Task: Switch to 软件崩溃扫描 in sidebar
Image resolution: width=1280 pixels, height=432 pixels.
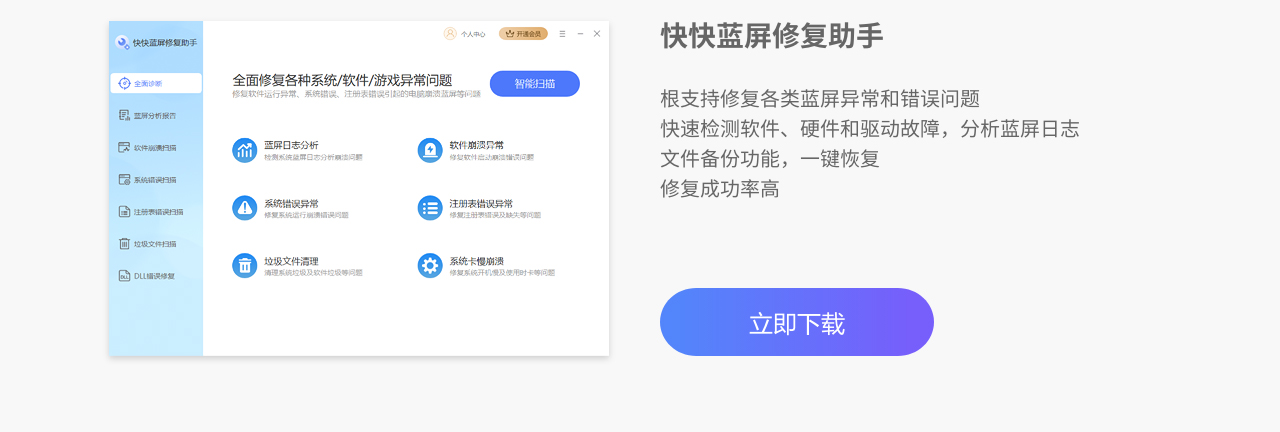Action: click(147, 147)
